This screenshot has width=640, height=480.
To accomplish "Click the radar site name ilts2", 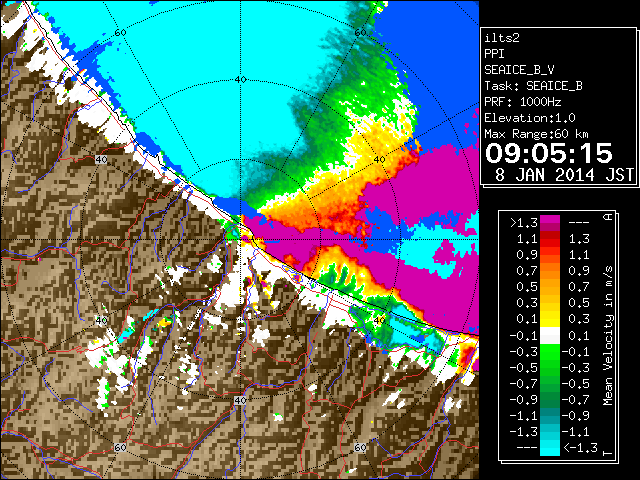I will [x=502, y=38].
